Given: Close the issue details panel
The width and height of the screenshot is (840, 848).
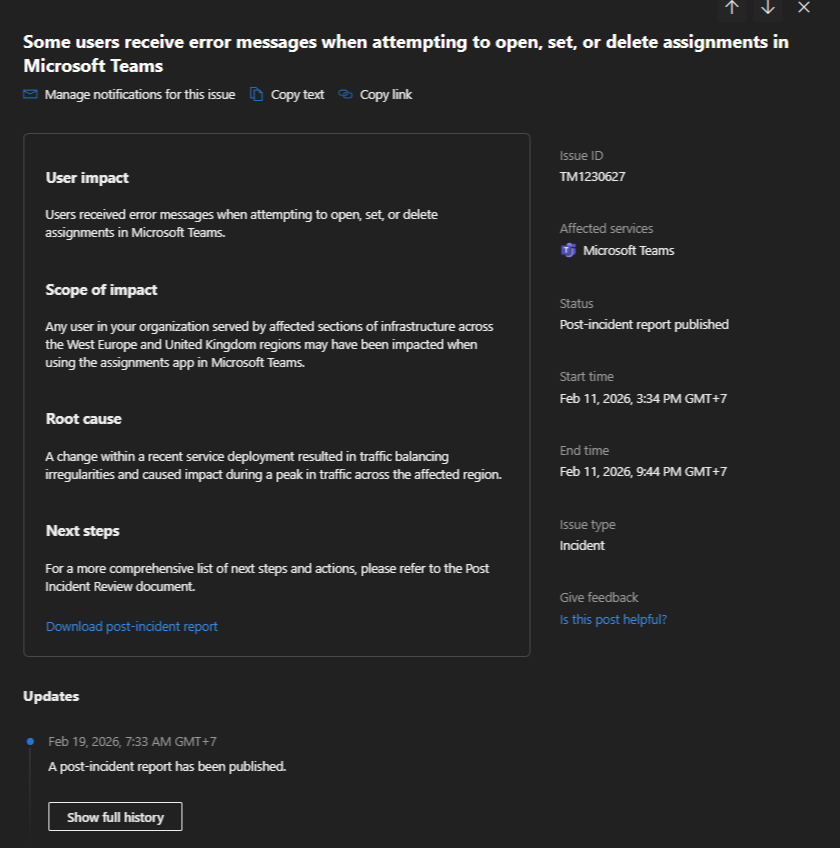Looking at the screenshot, I should 804,7.
